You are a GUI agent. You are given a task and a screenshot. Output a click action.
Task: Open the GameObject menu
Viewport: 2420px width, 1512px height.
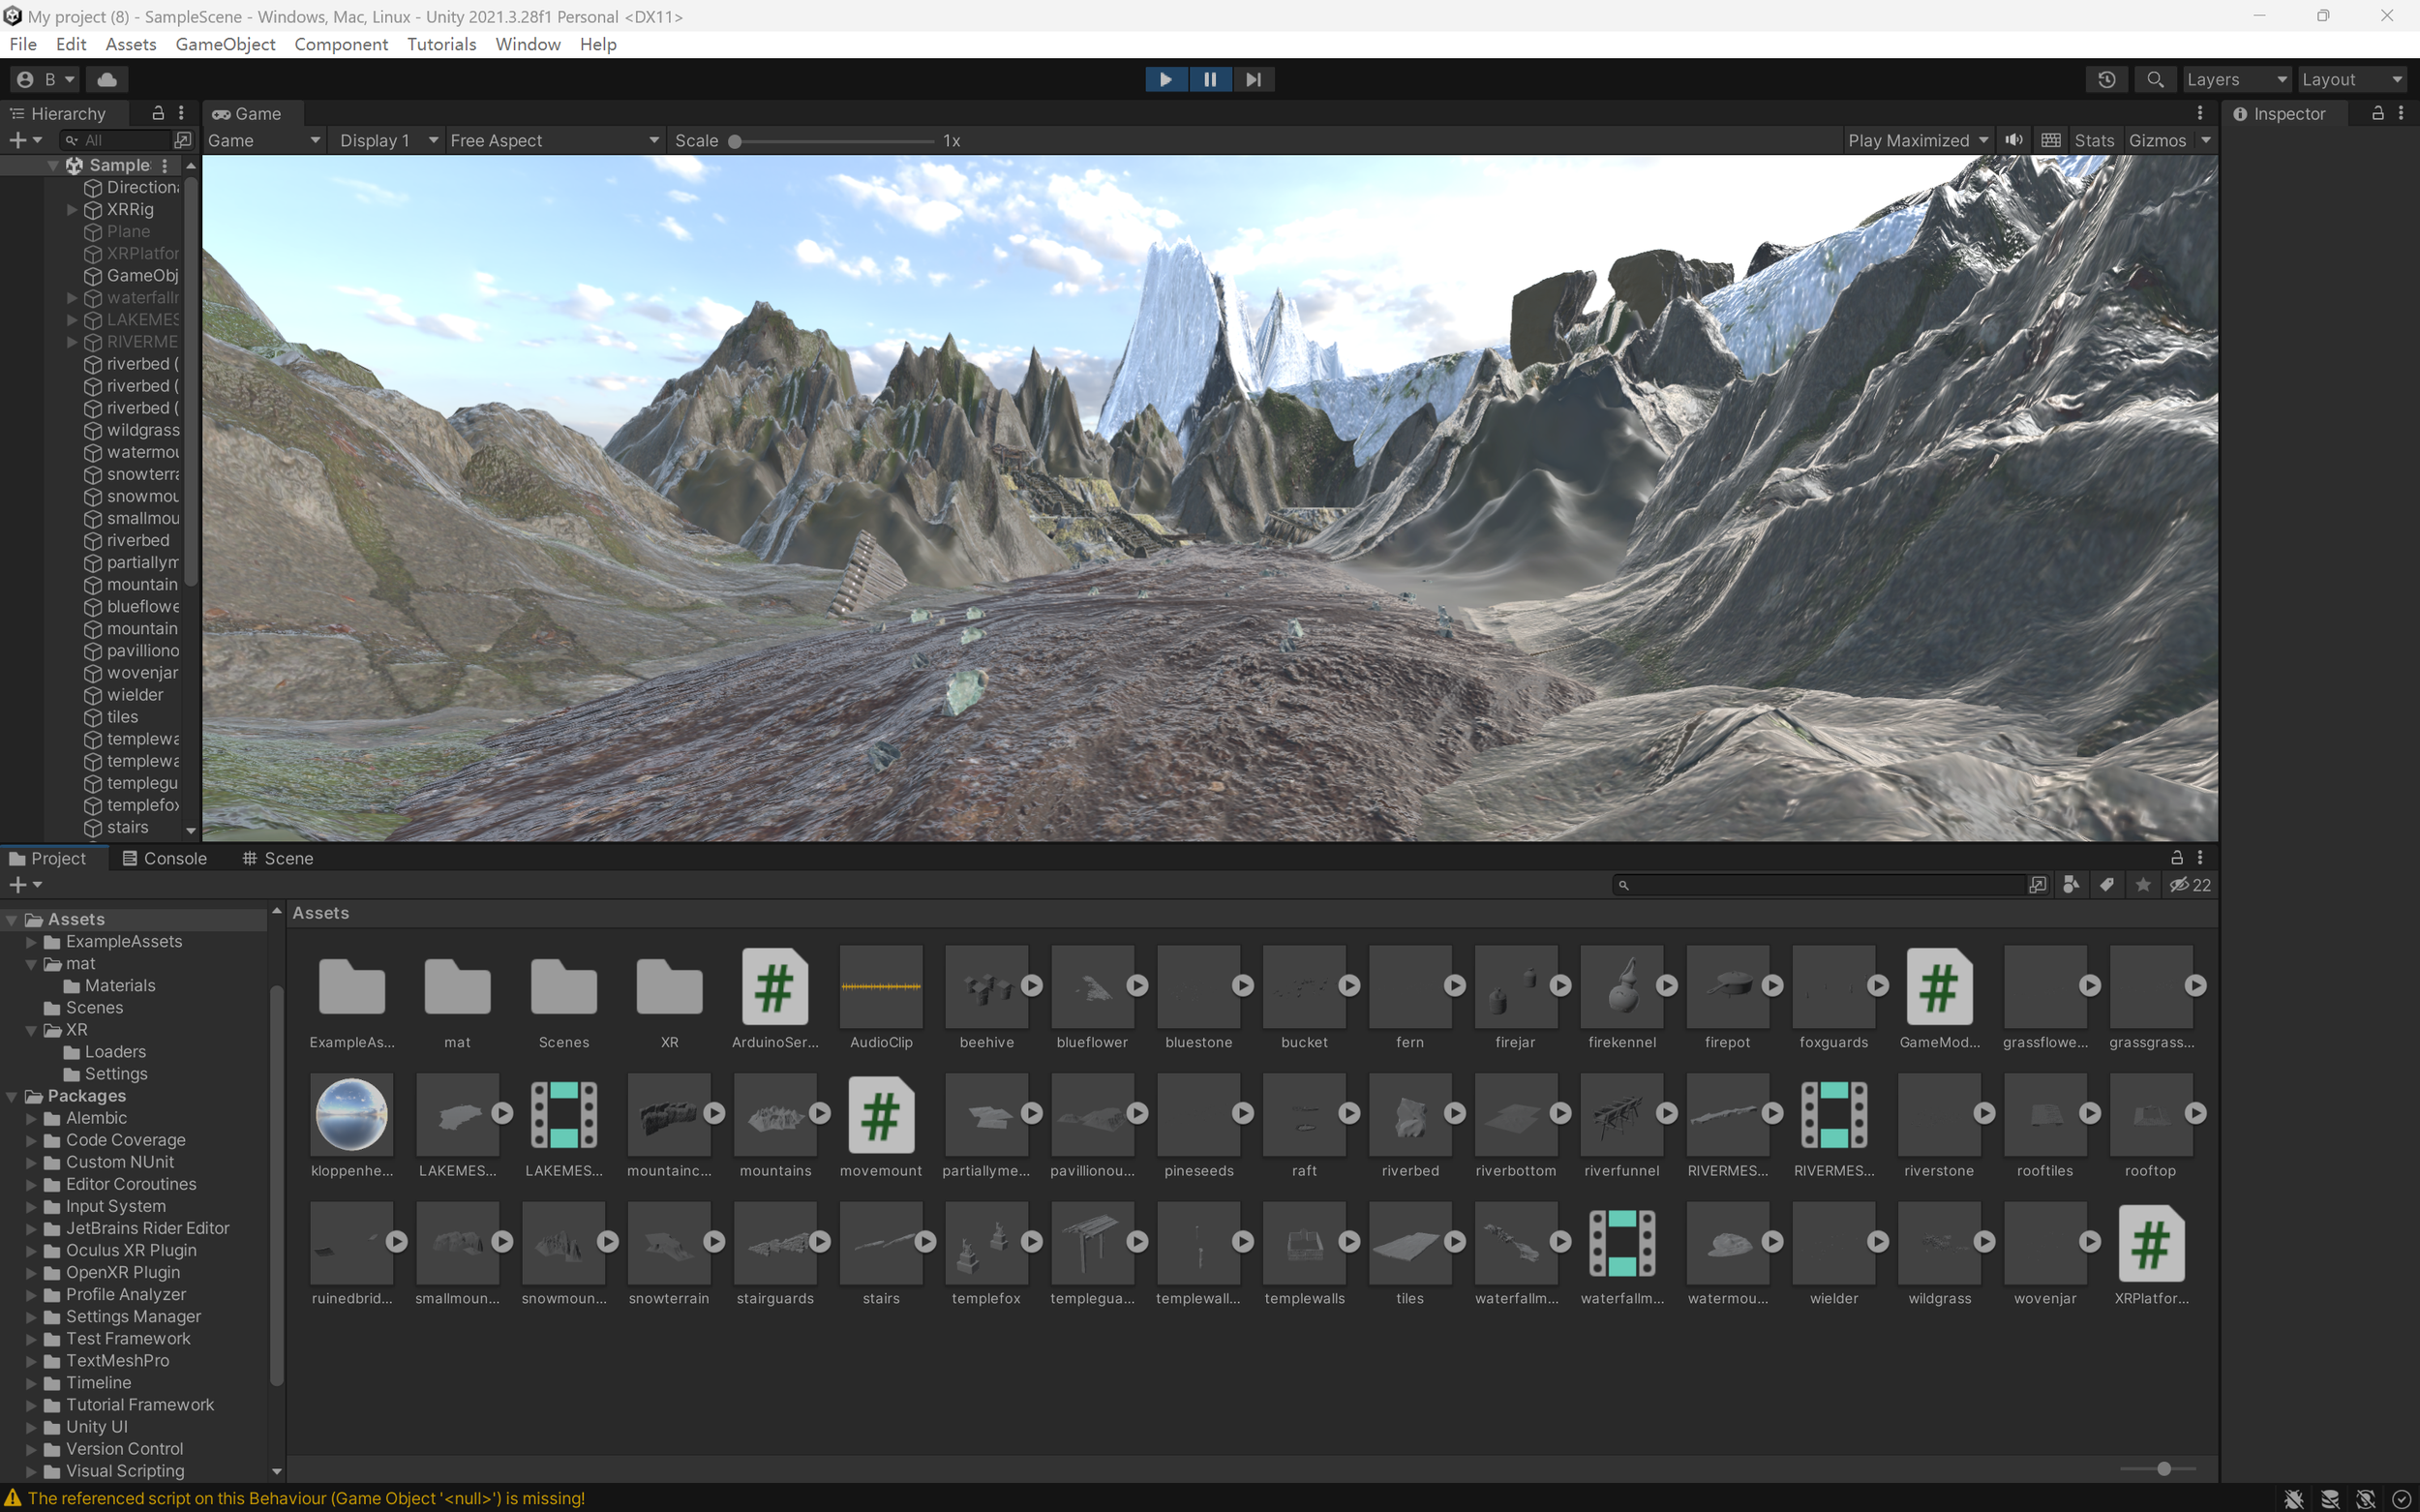coord(225,44)
